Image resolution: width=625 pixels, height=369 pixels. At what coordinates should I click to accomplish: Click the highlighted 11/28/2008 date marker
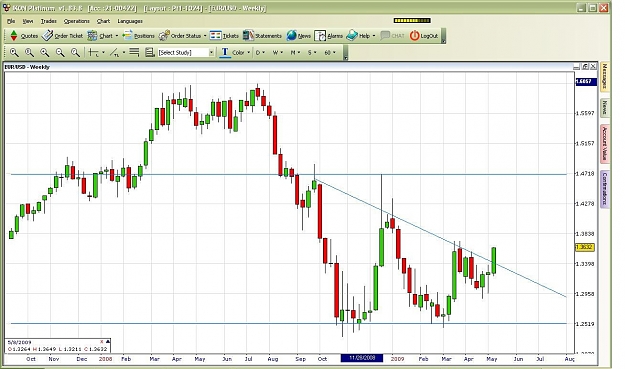click(362, 358)
